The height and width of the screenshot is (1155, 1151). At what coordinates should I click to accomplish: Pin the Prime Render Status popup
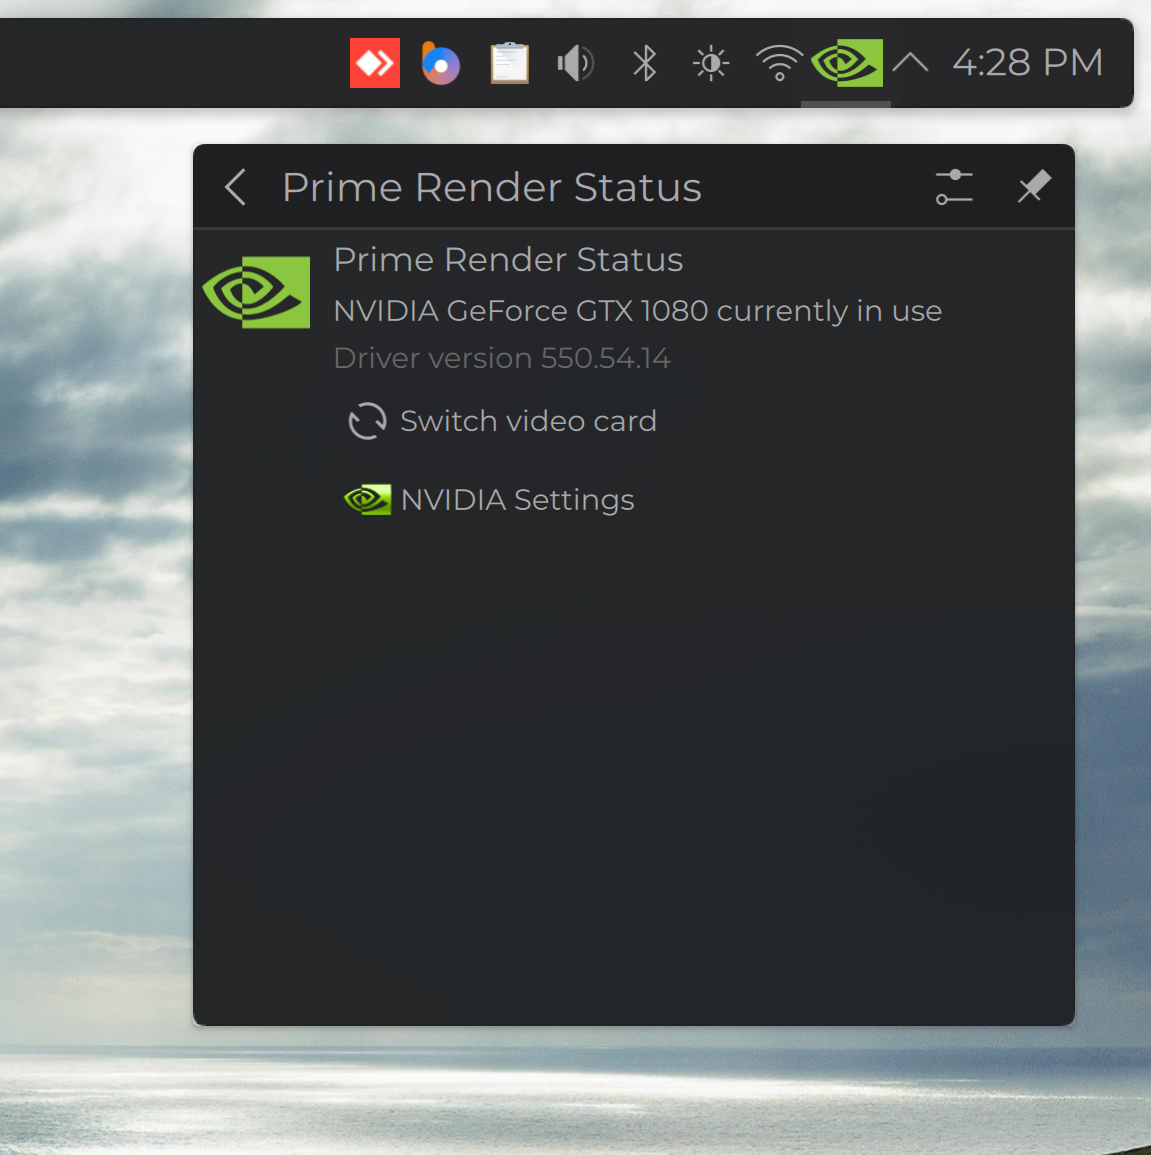pyautogui.click(x=1034, y=186)
